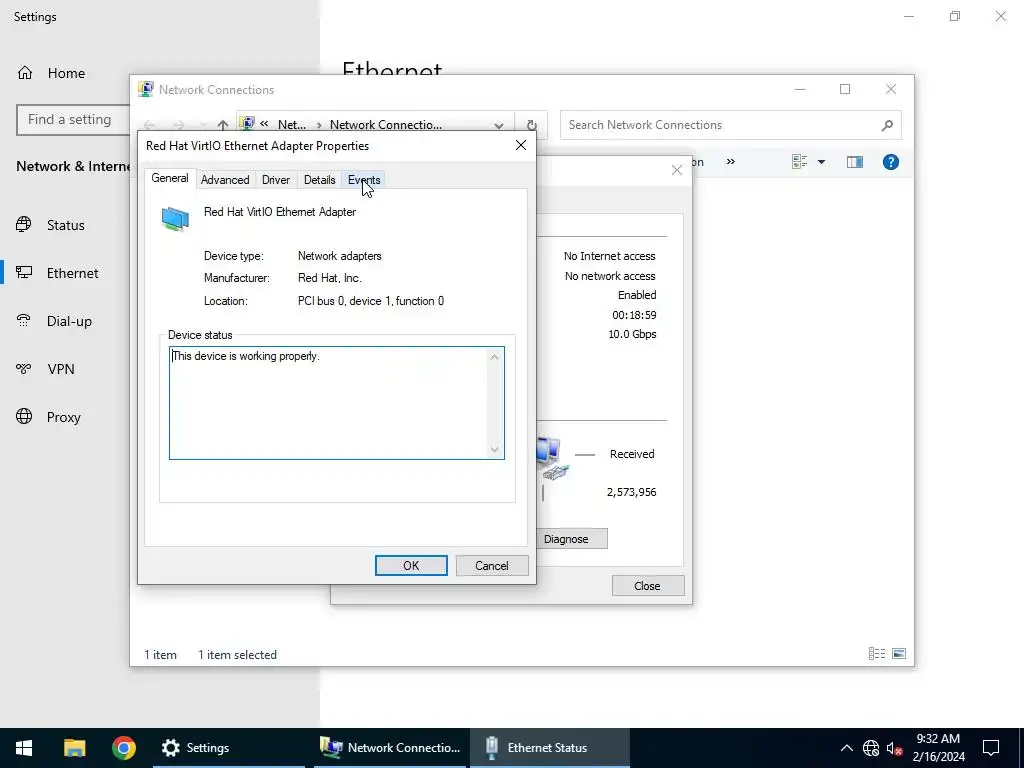1024x768 pixels.
Task: Click '1 item selected' status text
Action: [x=237, y=654]
